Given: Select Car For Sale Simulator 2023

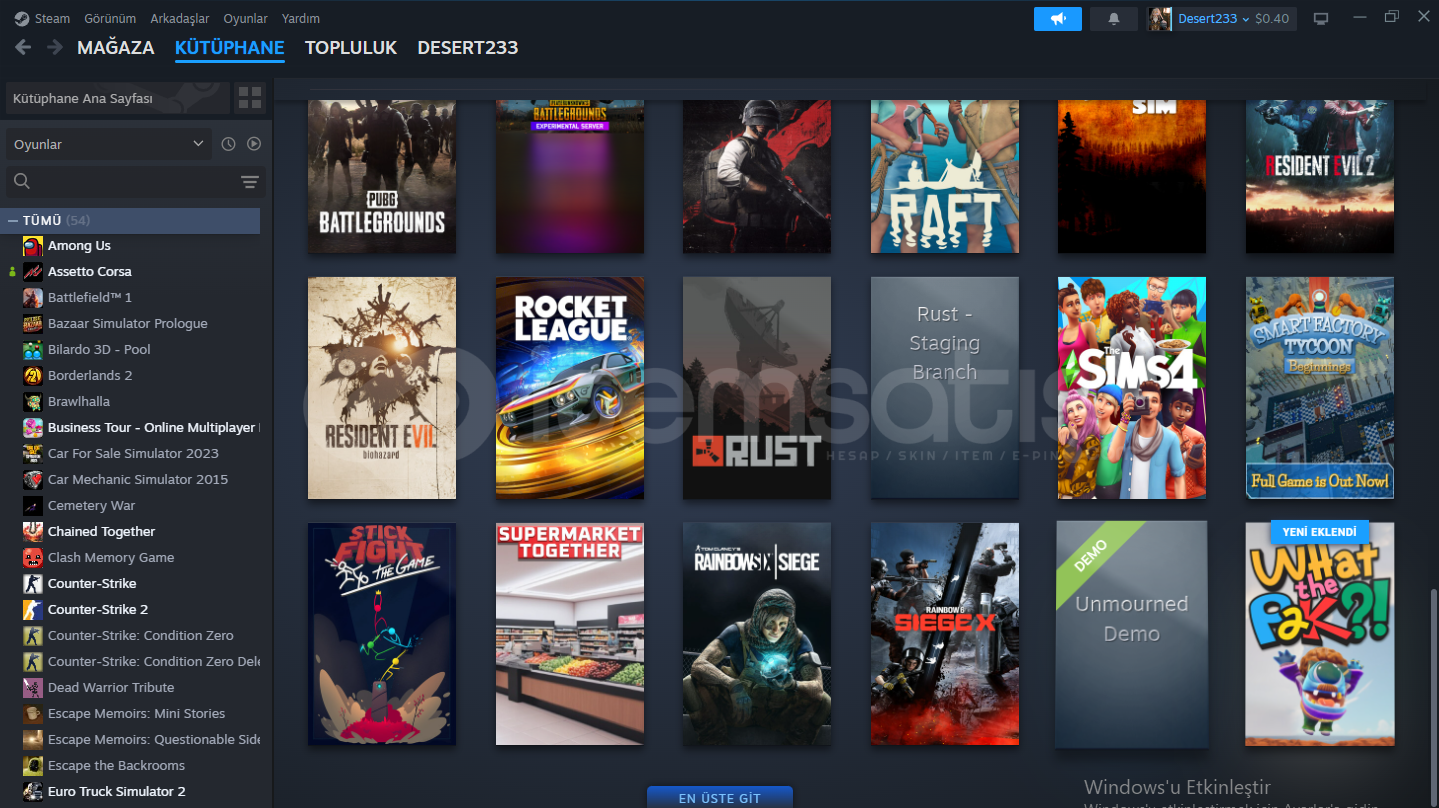Looking at the screenshot, I should pyautogui.click(x=133, y=454).
